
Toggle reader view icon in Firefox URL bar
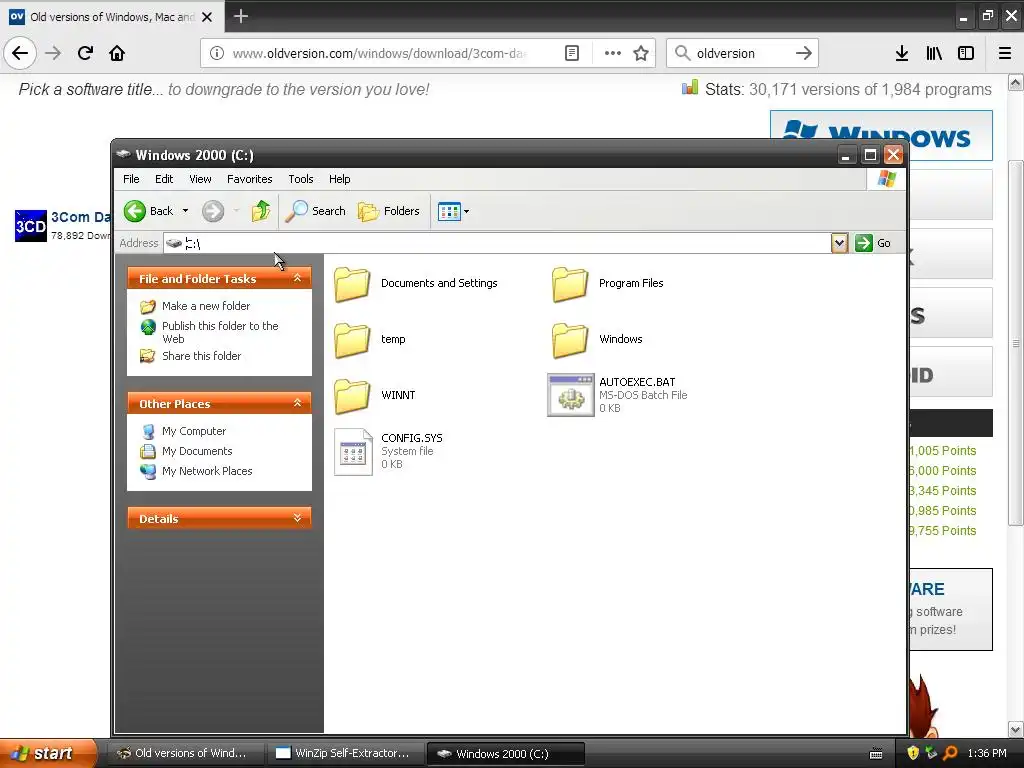(x=571, y=53)
